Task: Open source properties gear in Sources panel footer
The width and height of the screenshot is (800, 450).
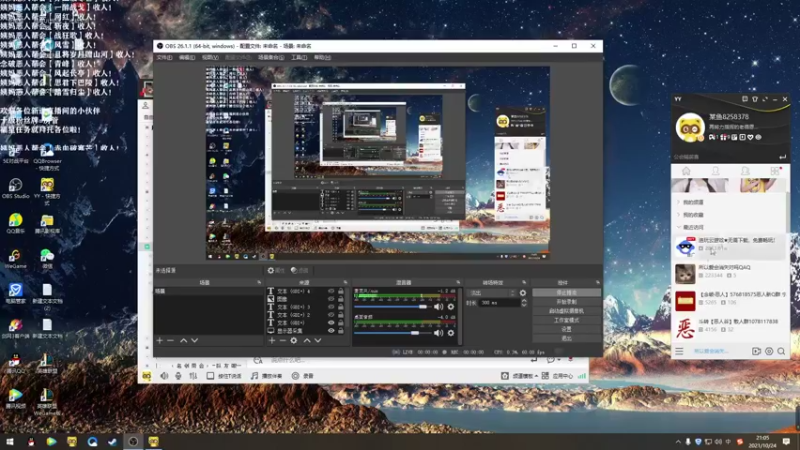Action: (294, 340)
